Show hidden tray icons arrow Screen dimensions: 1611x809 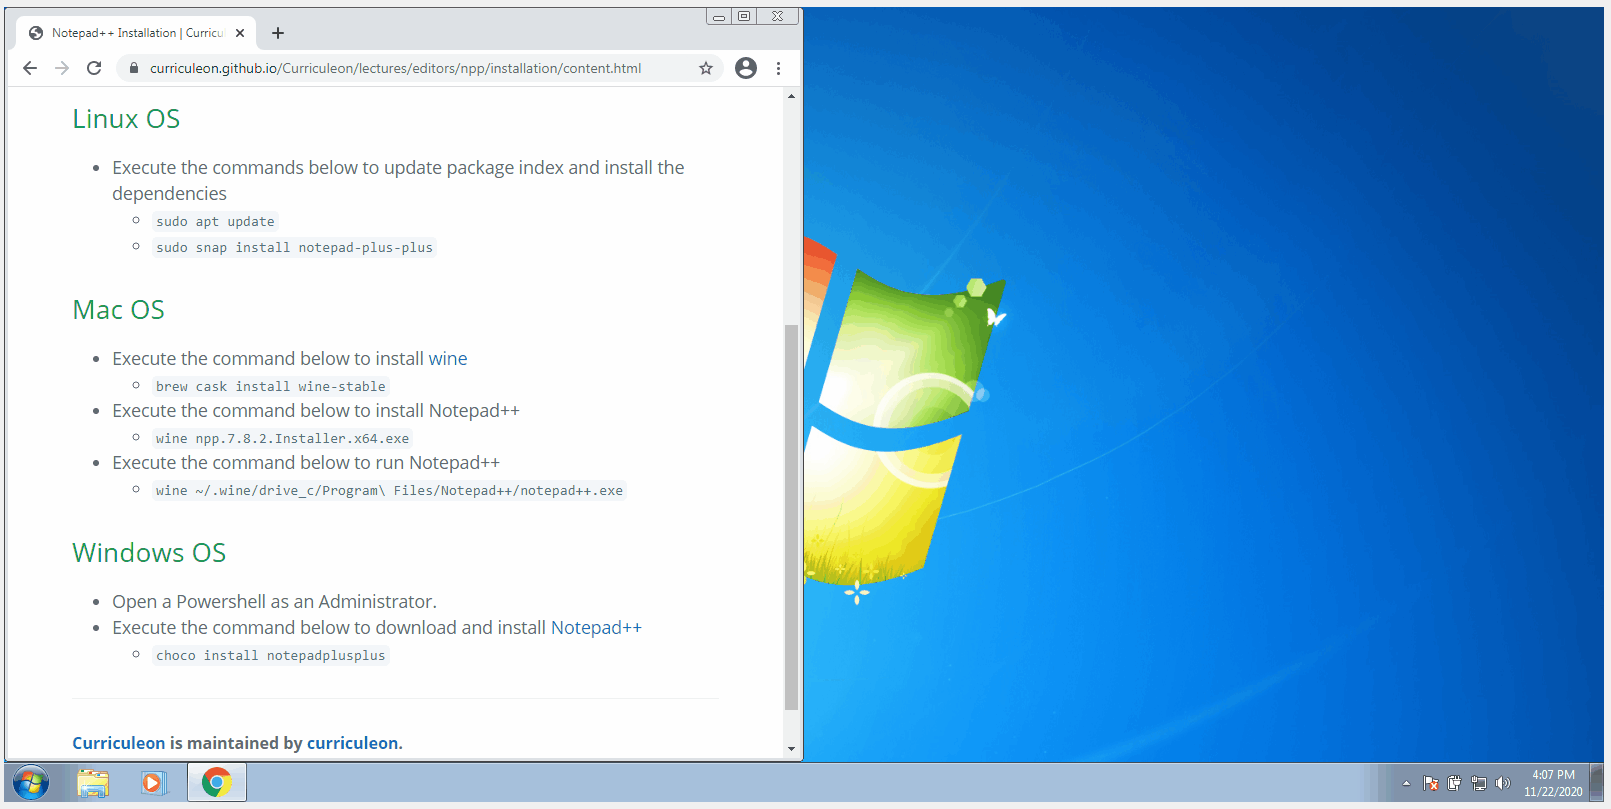point(1406,783)
